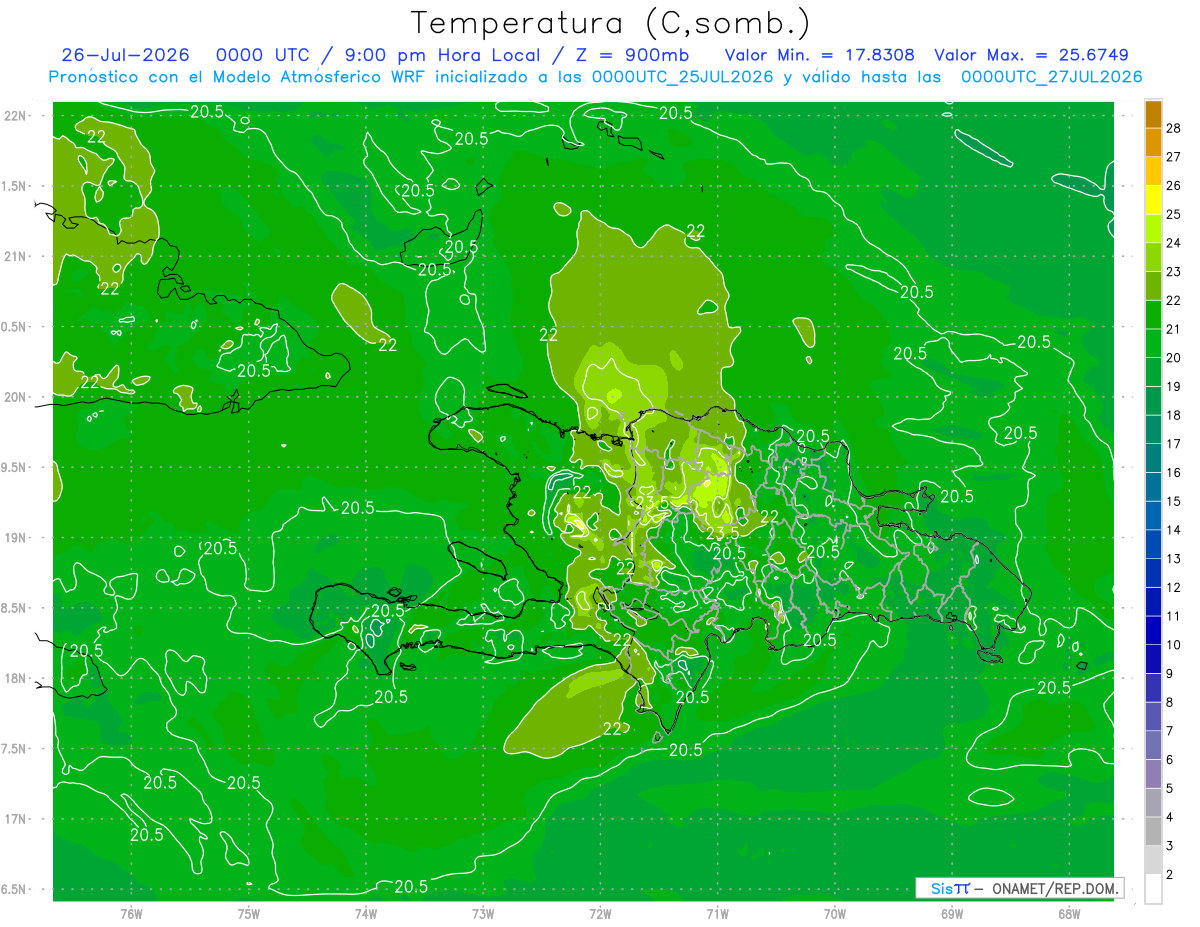
Task: Click the orange legend band between 27 and 28
Action: 1153,142
